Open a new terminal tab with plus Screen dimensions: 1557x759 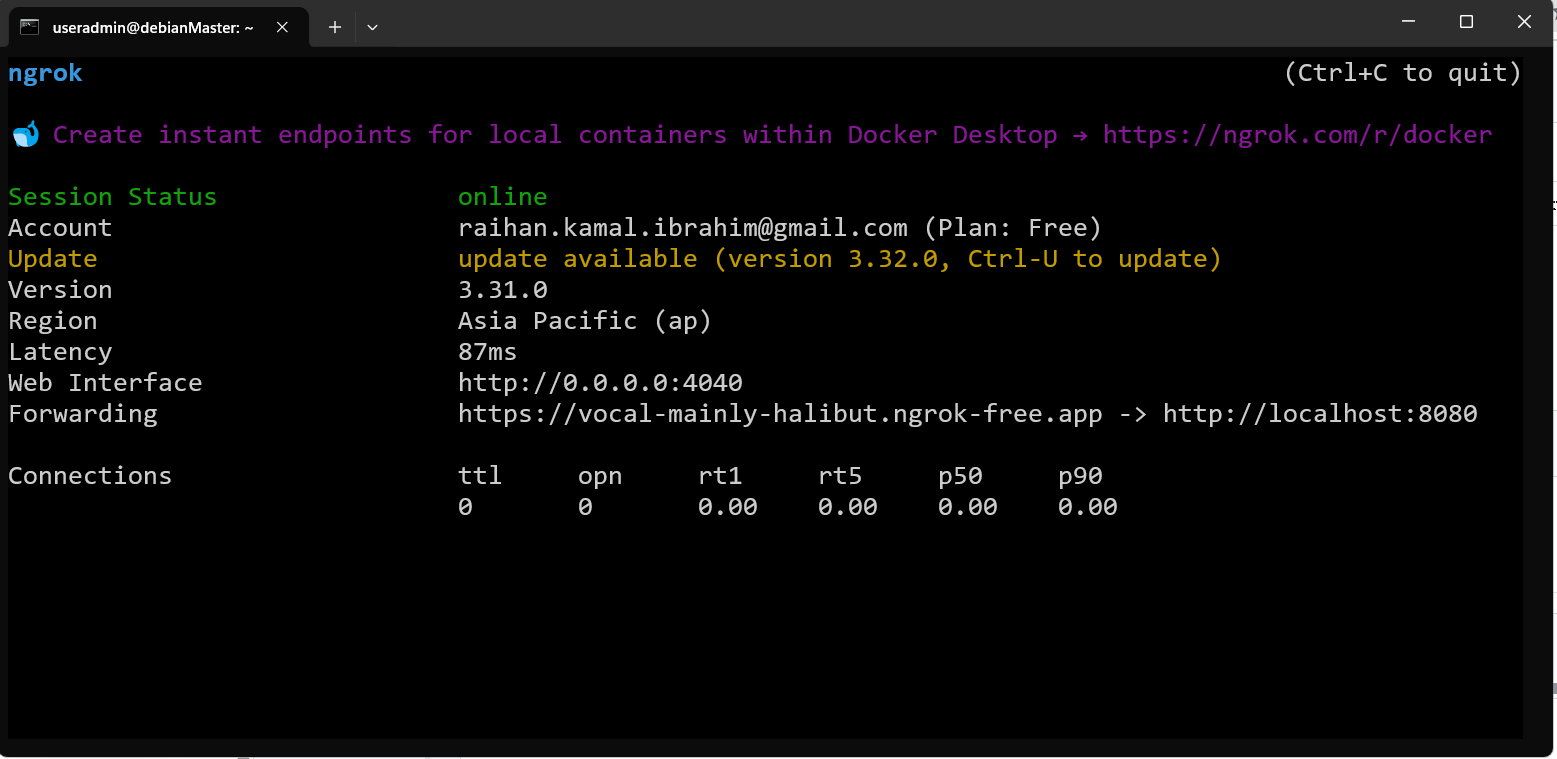click(x=335, y=27)
